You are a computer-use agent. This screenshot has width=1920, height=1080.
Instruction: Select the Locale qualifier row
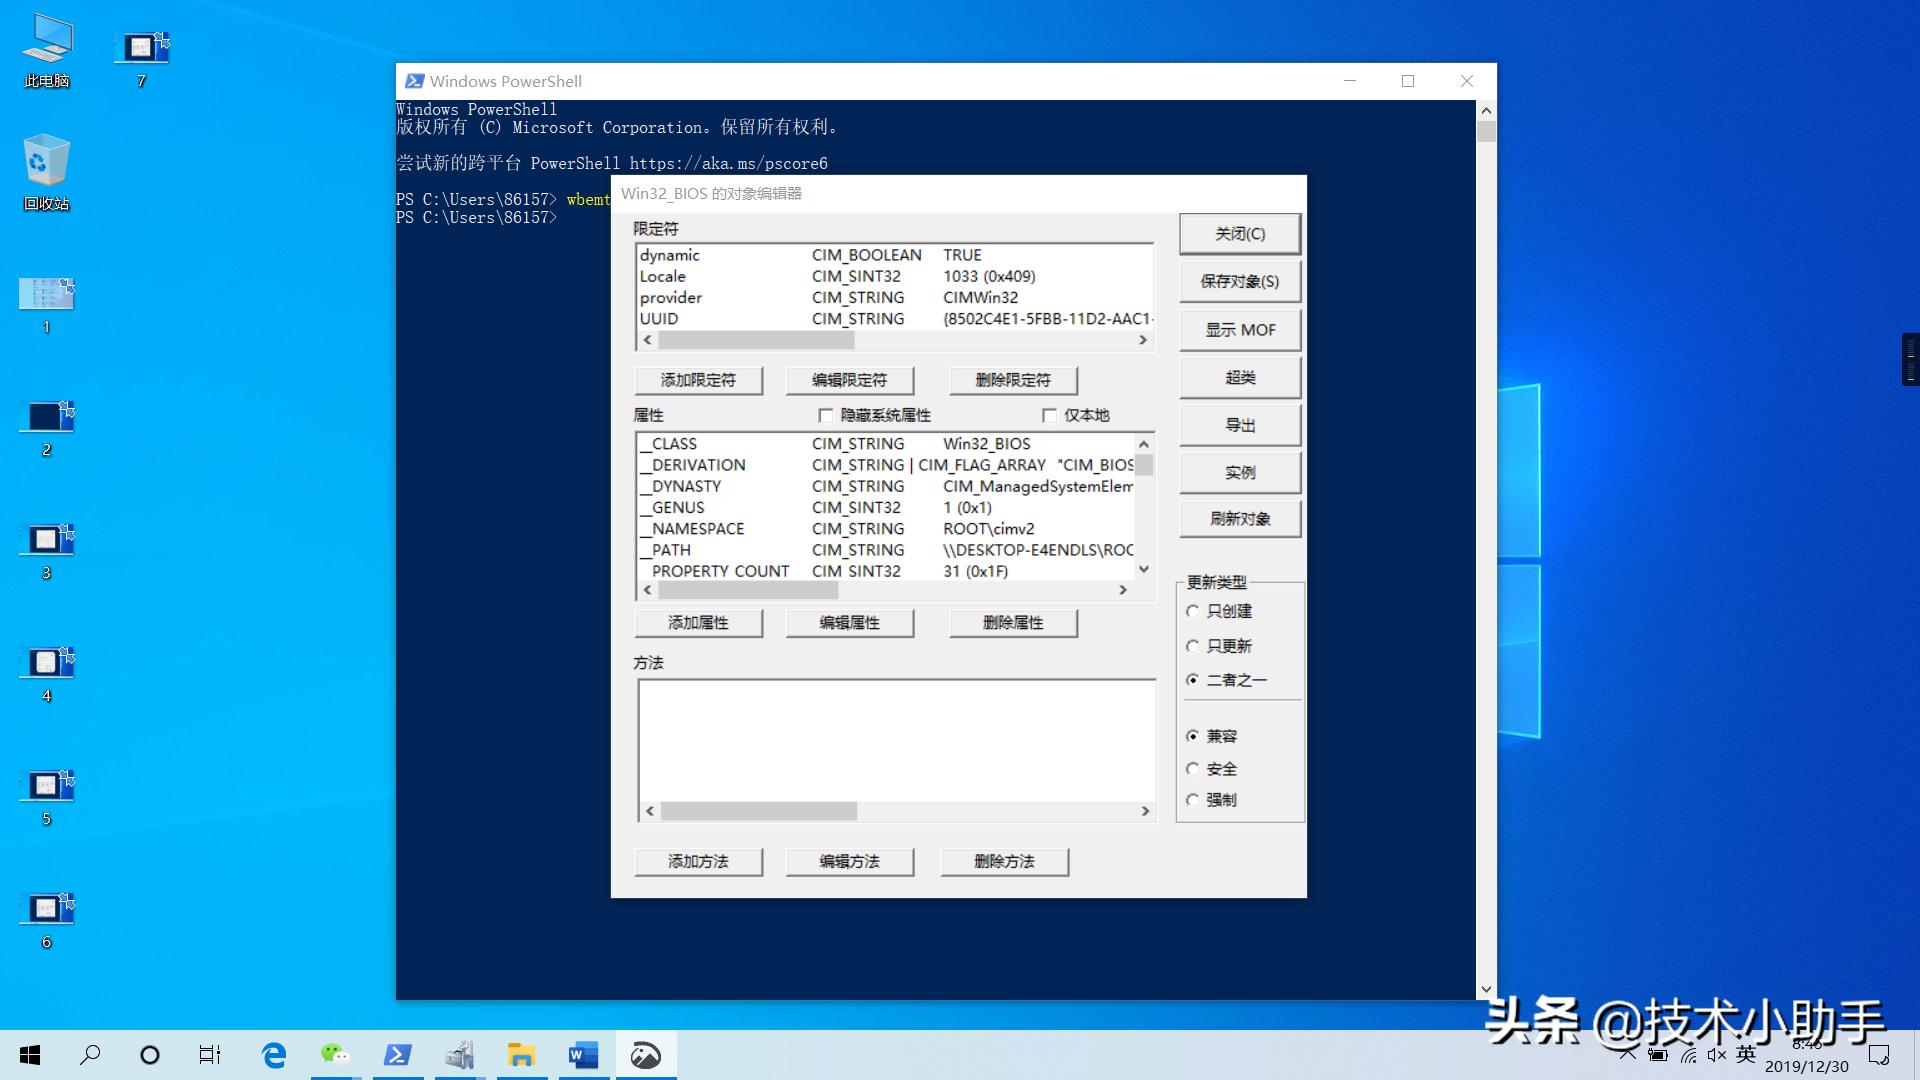(663, 277)
